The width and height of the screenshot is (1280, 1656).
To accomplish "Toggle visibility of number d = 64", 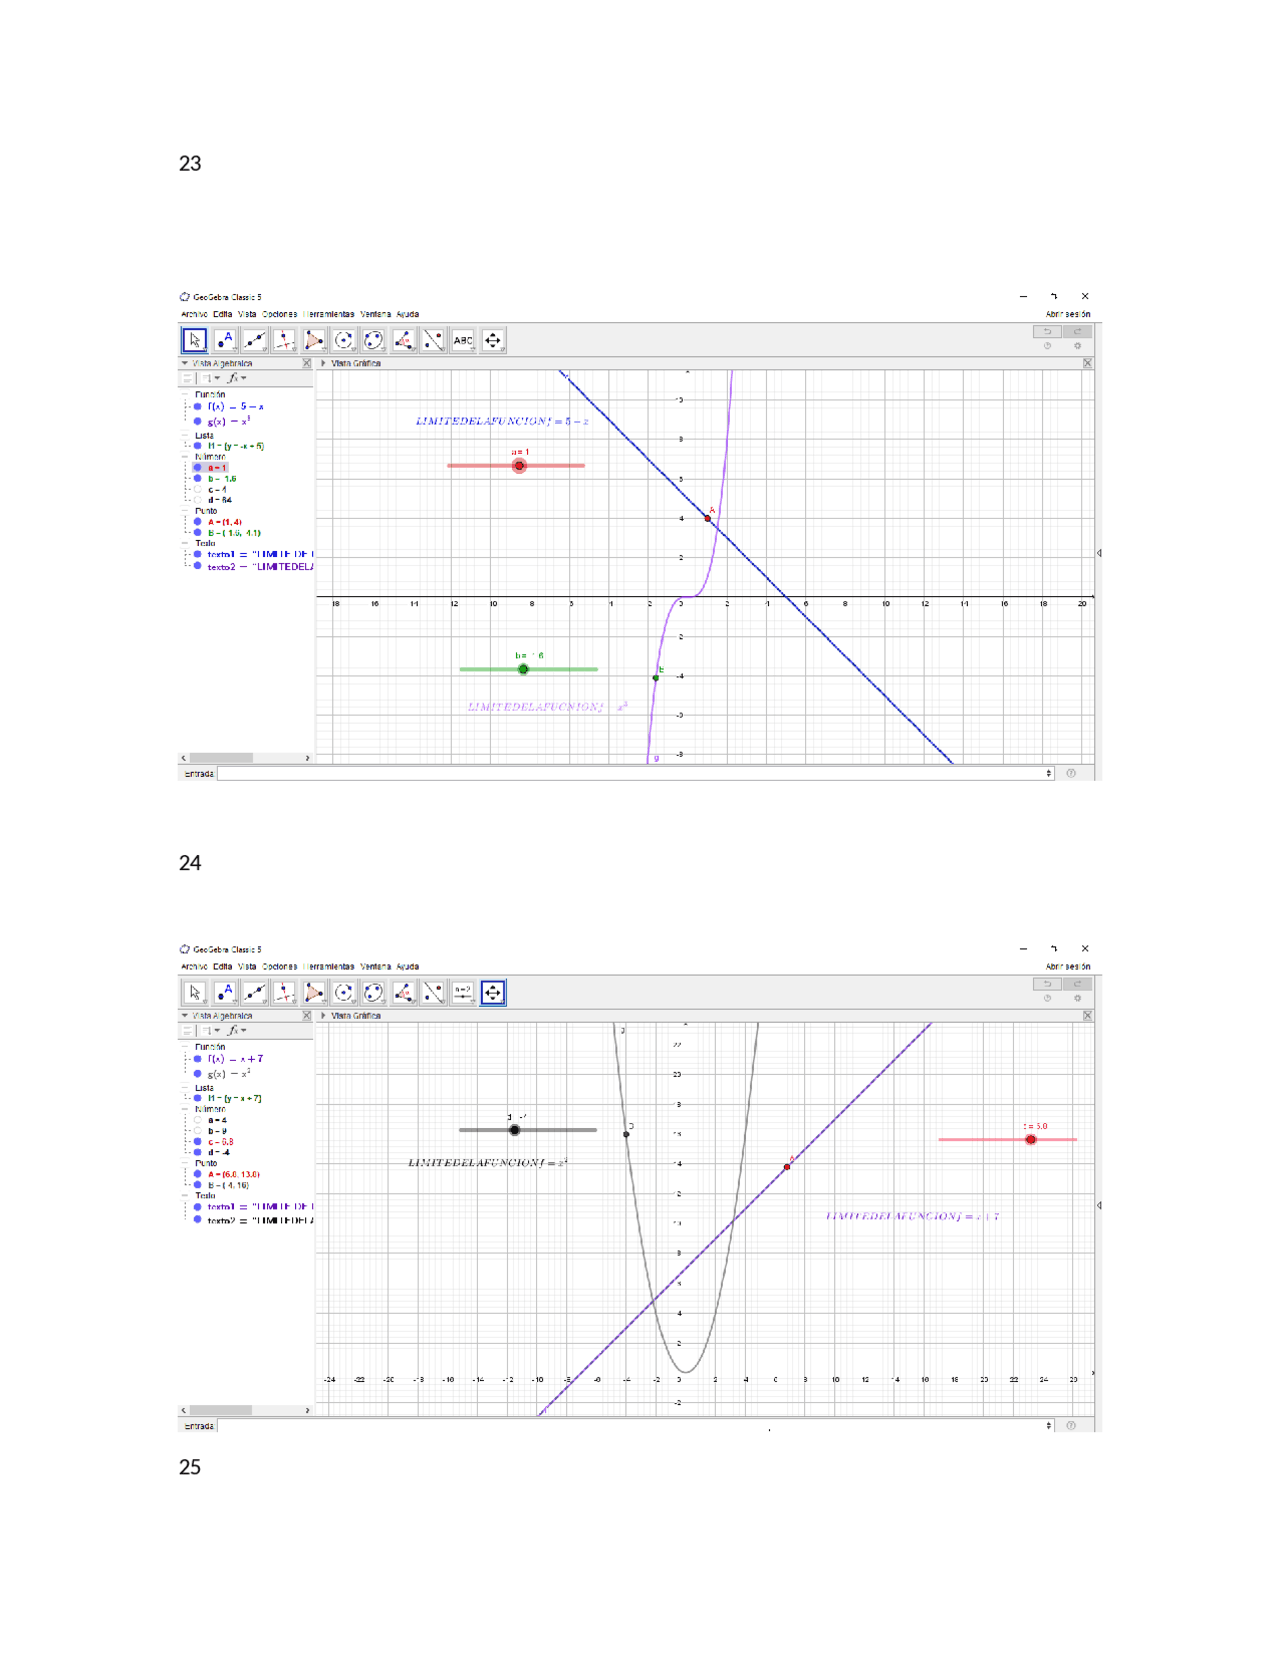I will [x=198, y=500].
